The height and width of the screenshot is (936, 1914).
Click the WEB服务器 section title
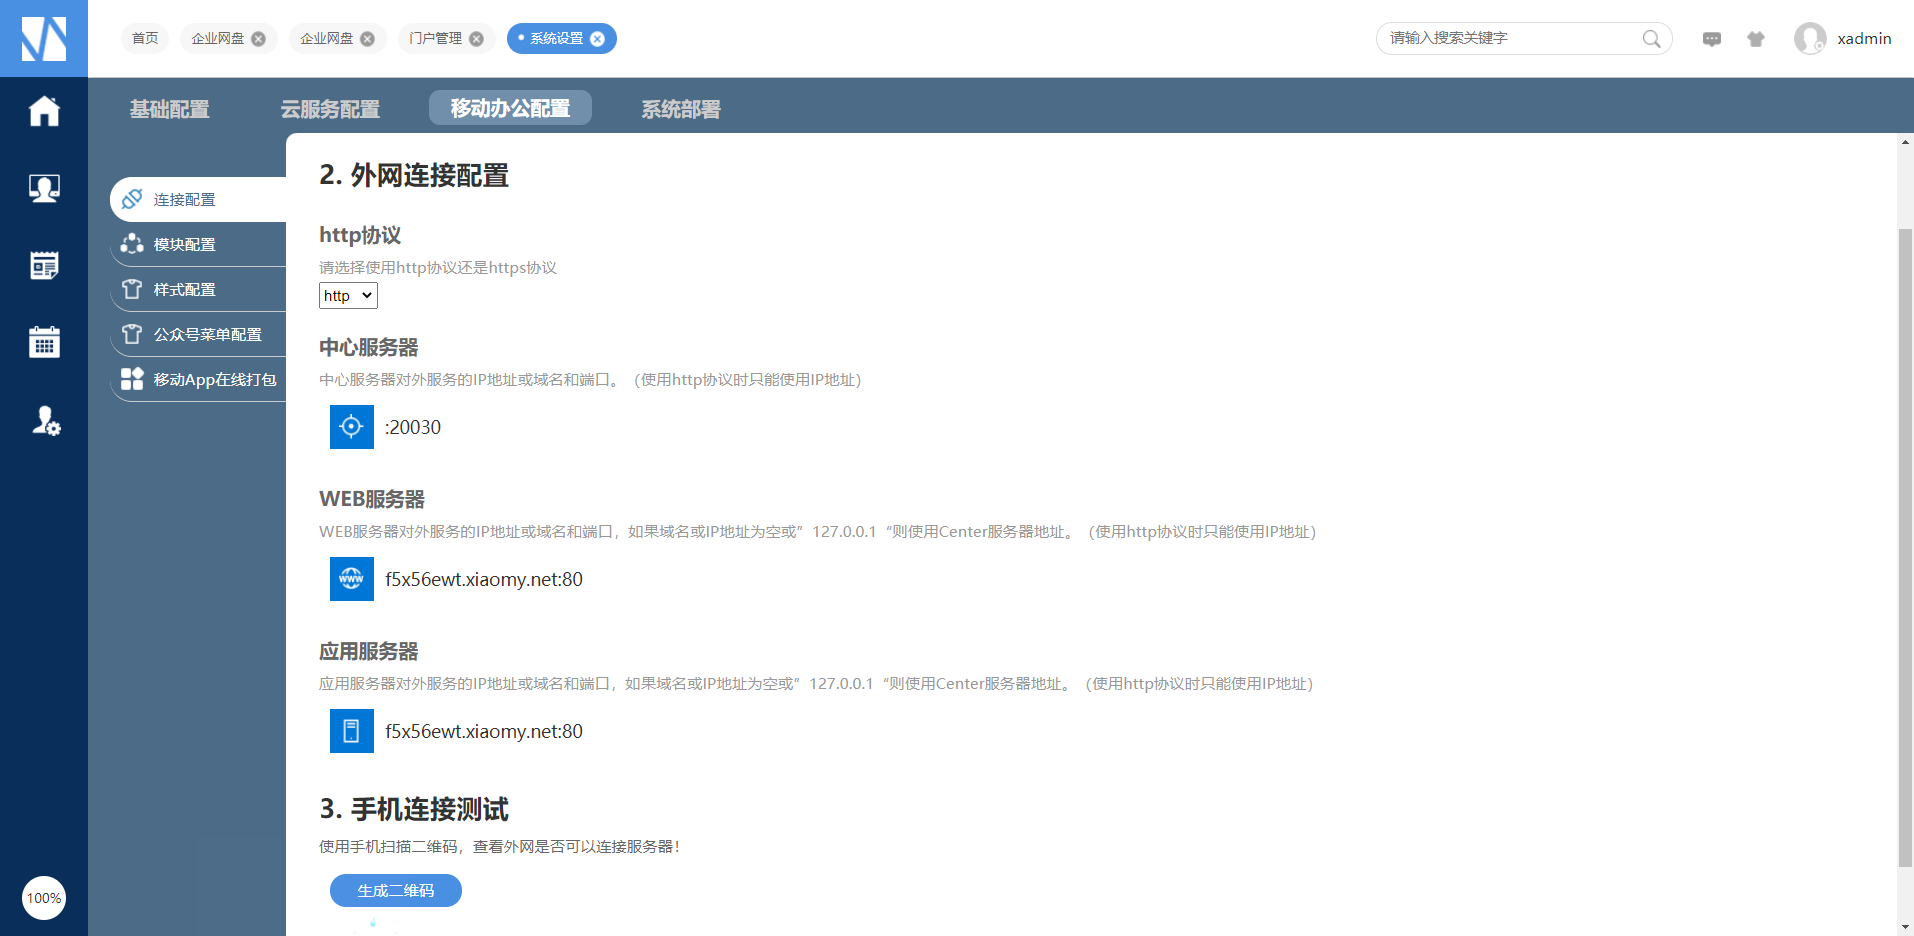pyautogui.click(x=372, y=499)
